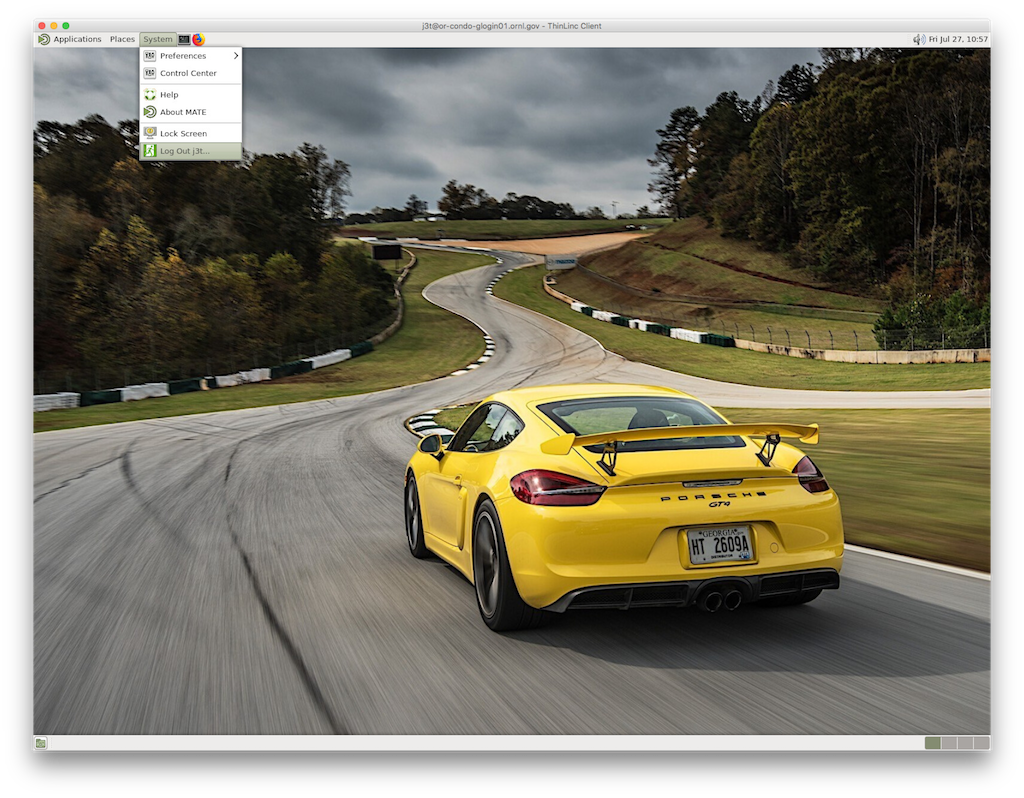The width and height of the screenshot is (1024, 798).
Task: Open the clock showing Fri Jul 27
Action: pos(958,39)
